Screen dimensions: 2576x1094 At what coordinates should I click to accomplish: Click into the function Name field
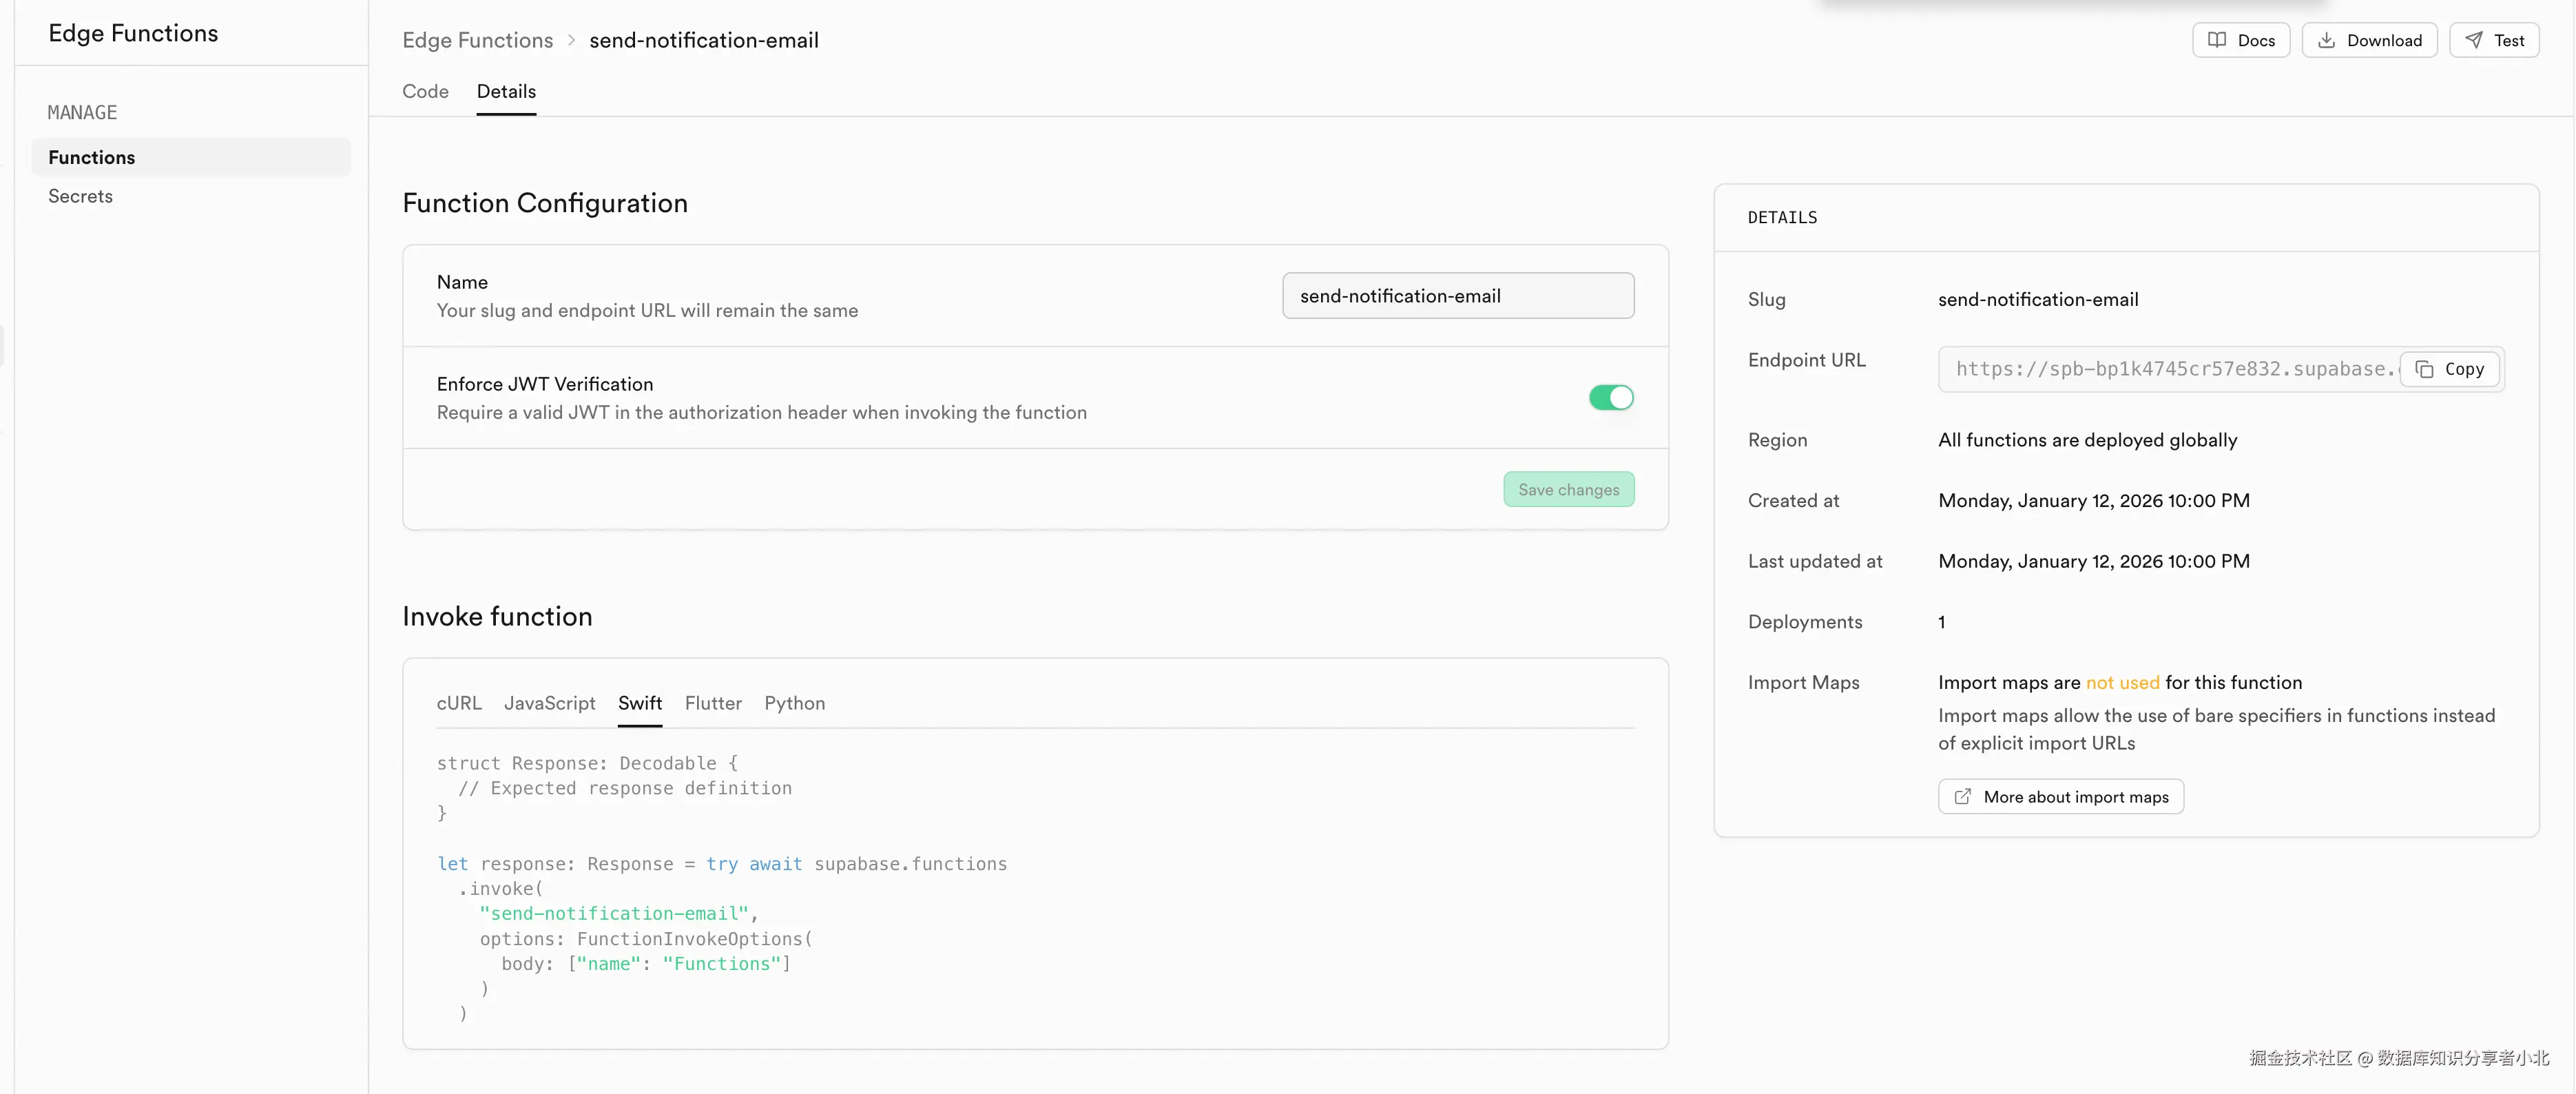pyautogui.click(x=1457, y=296)
